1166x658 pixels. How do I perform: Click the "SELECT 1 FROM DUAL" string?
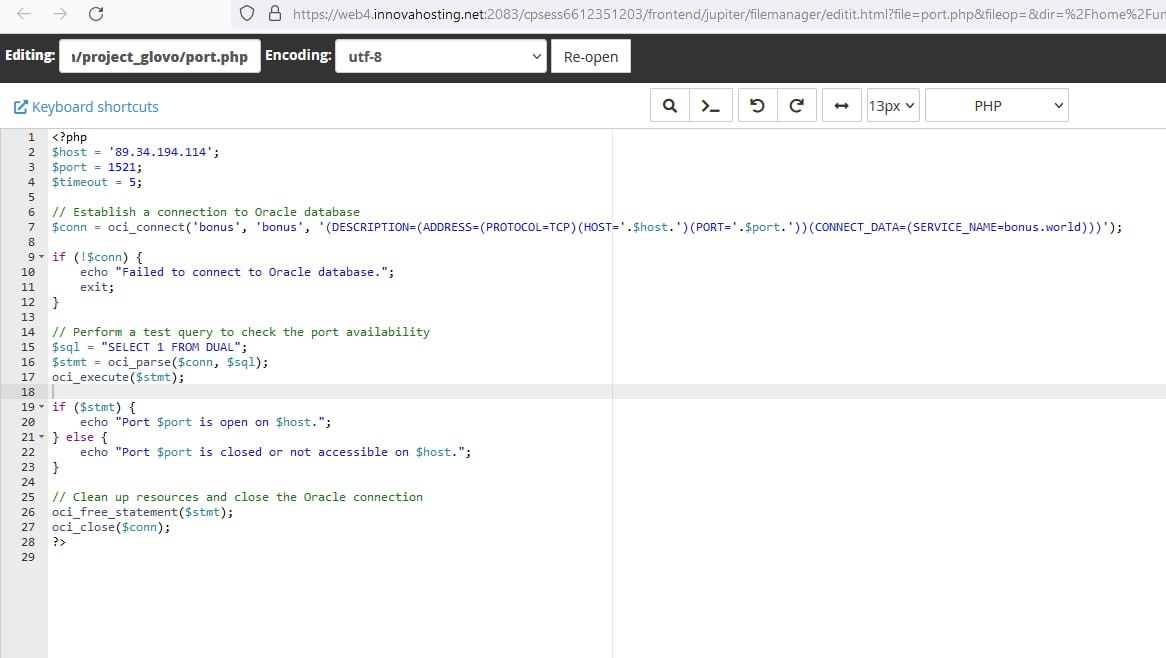coord(171,347)
